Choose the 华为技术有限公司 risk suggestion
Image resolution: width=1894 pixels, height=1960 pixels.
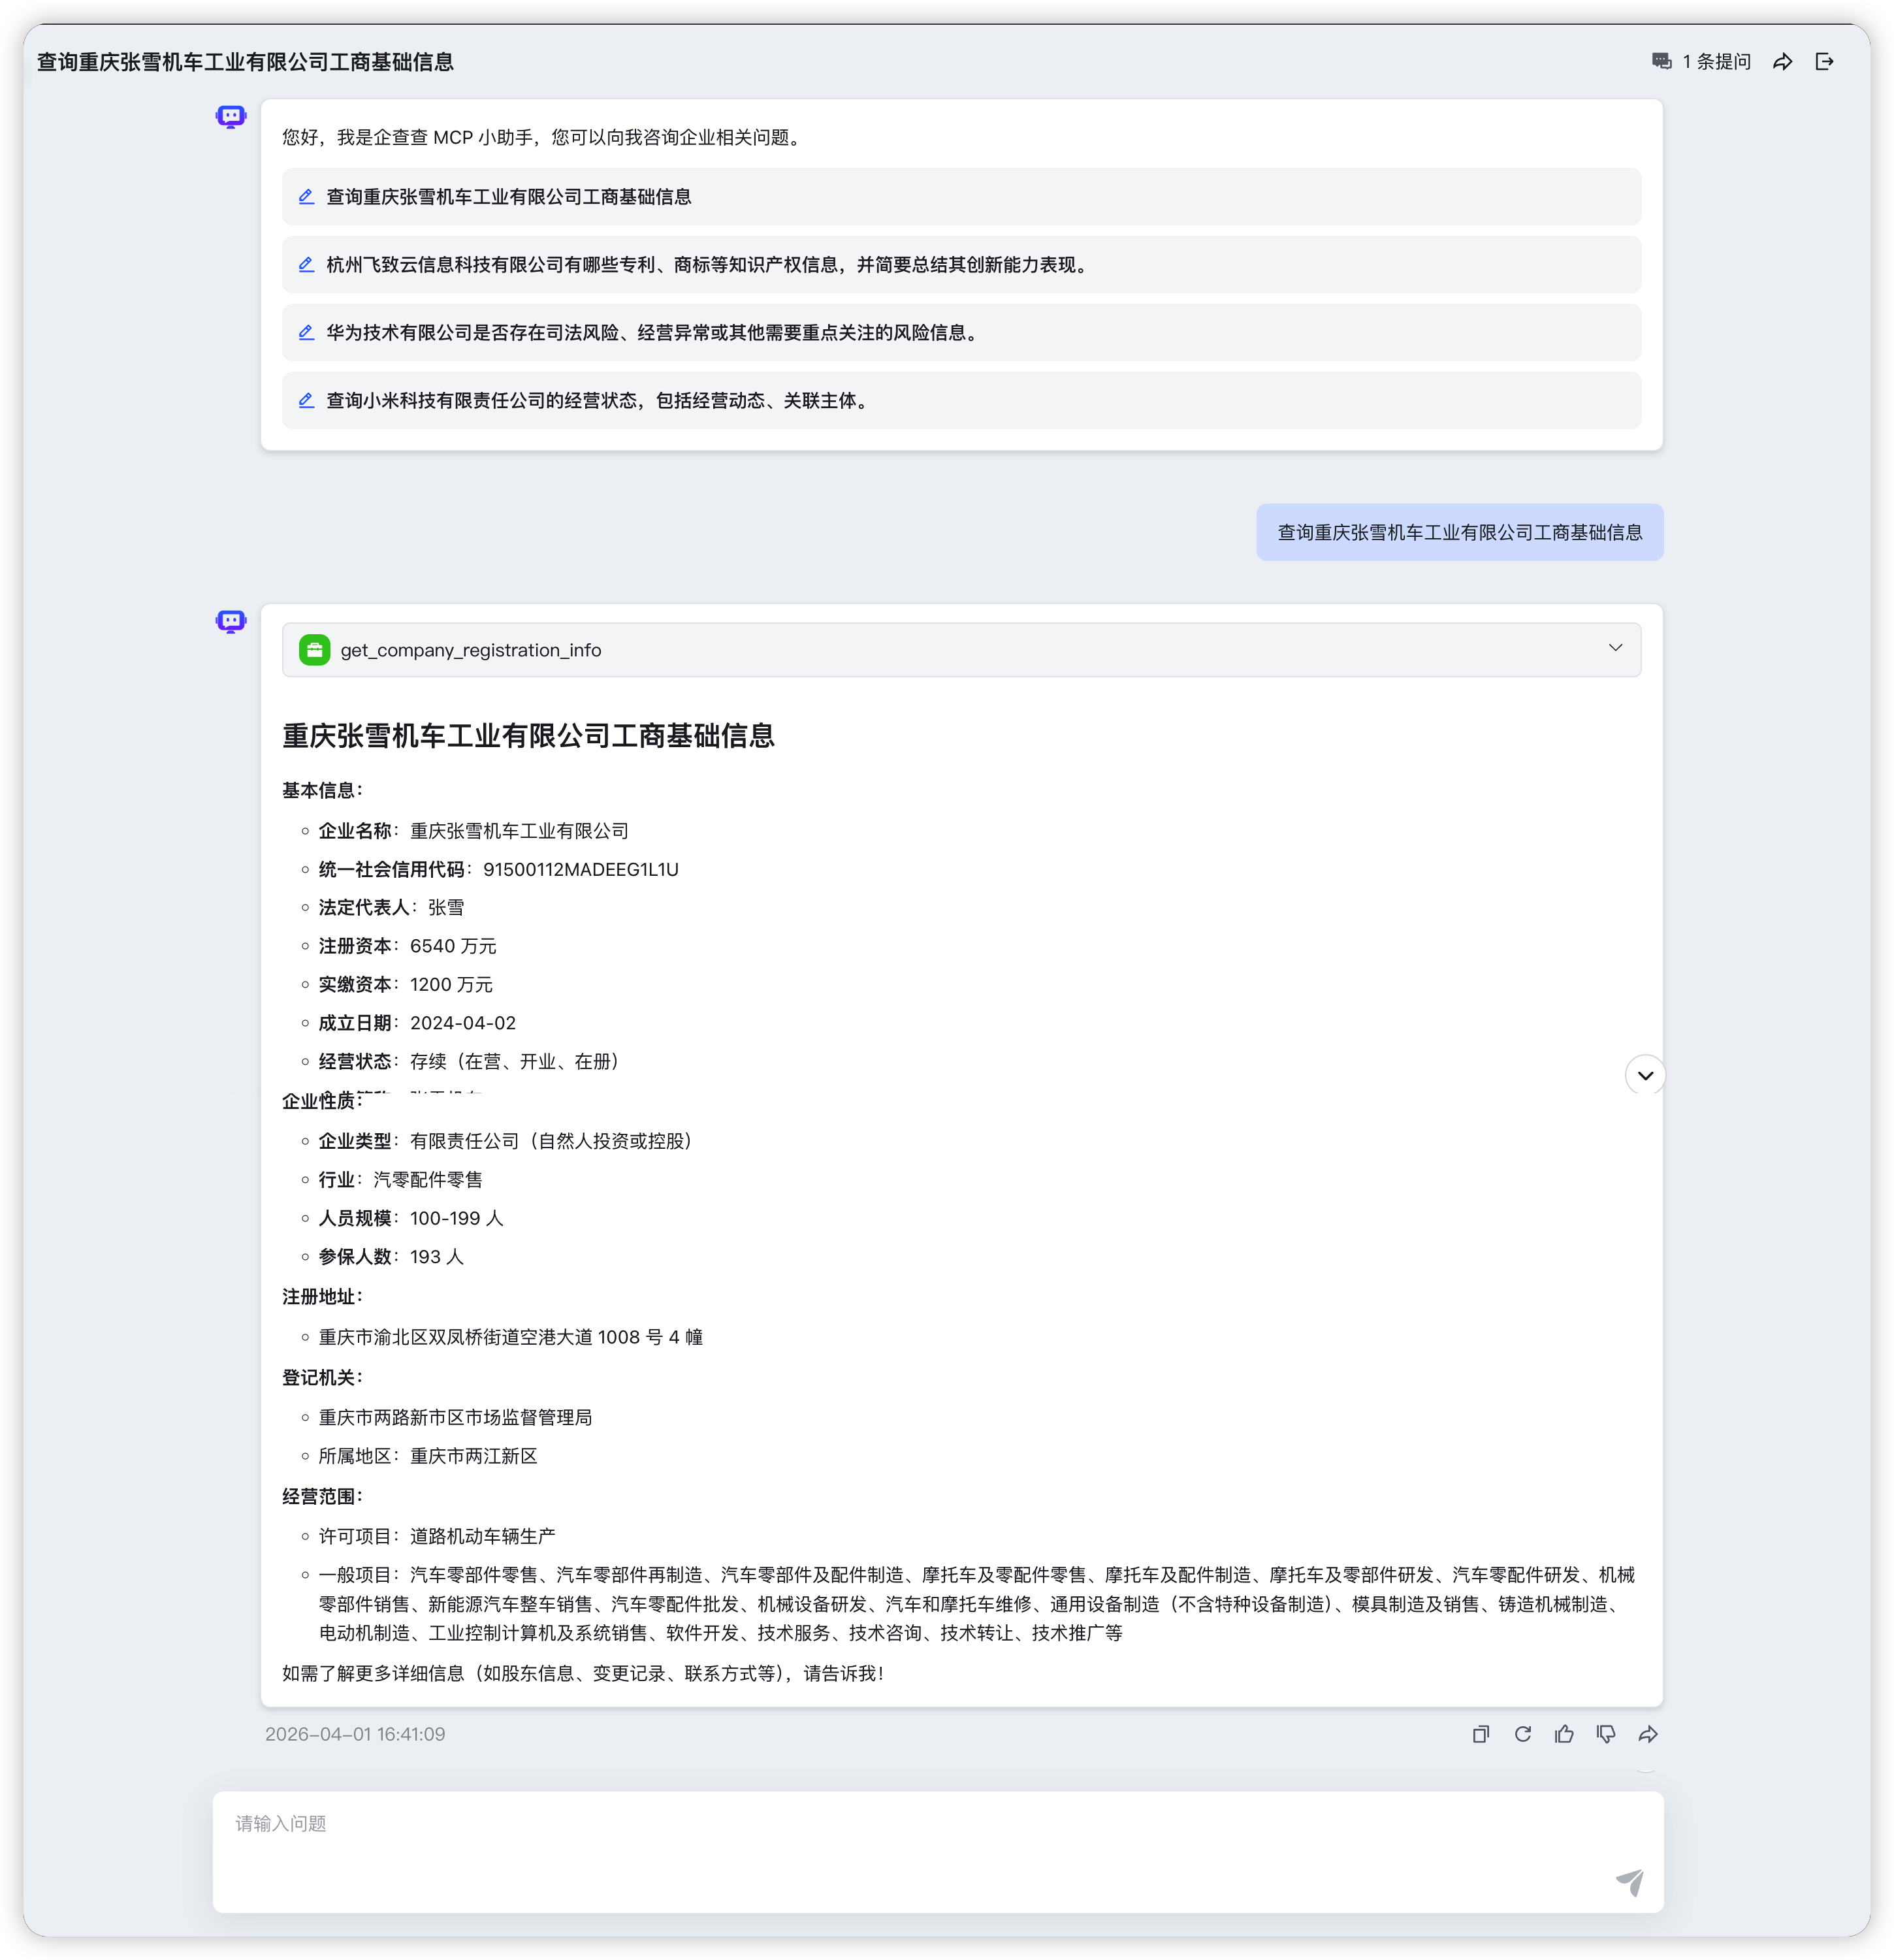click(x=652, y=333)
